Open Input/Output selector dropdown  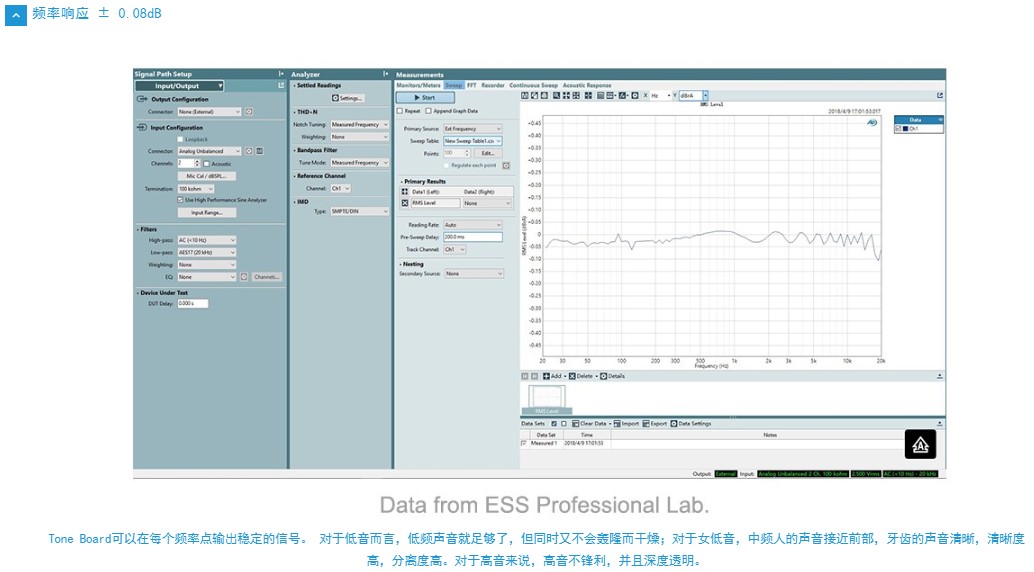[x=179, y=86]
